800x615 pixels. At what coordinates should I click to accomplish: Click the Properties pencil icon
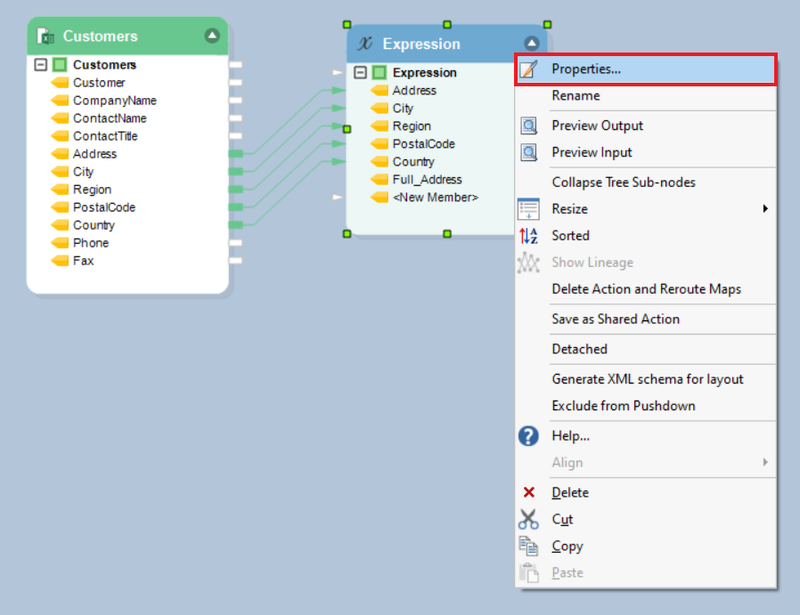529,69
